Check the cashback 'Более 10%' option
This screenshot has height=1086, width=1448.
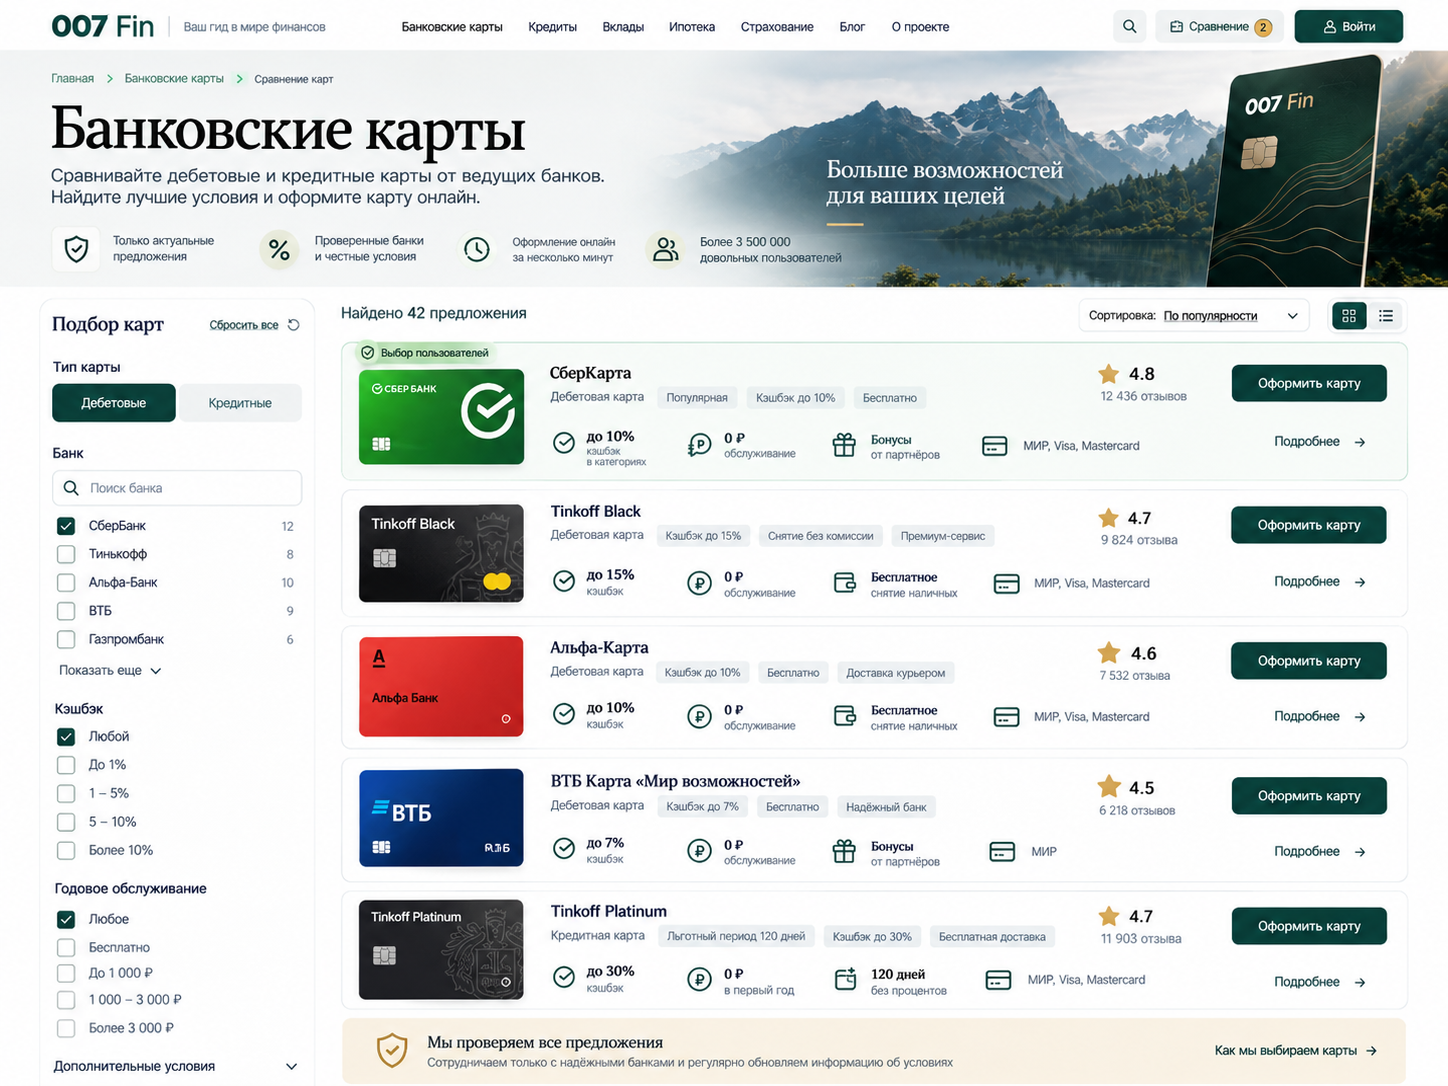(66, 851)
